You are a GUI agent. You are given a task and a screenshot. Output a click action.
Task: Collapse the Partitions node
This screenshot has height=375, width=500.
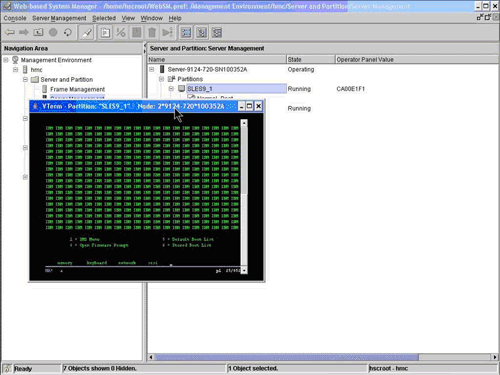161,79
